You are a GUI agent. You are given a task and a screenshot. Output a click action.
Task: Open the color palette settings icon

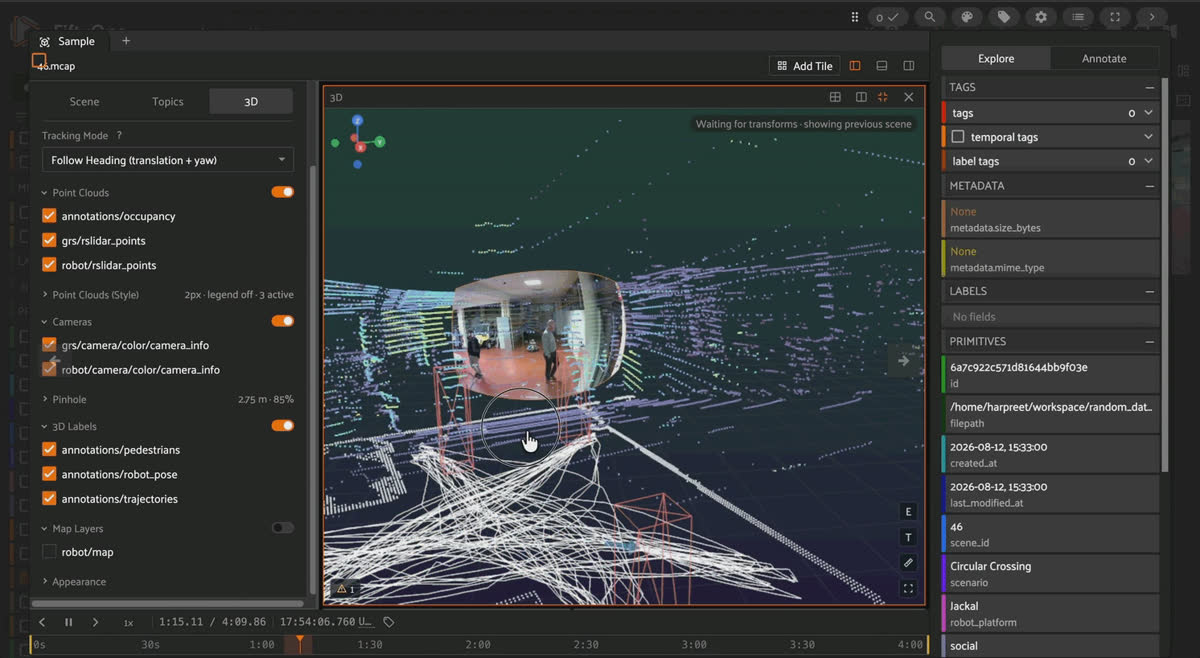[967, 17]
